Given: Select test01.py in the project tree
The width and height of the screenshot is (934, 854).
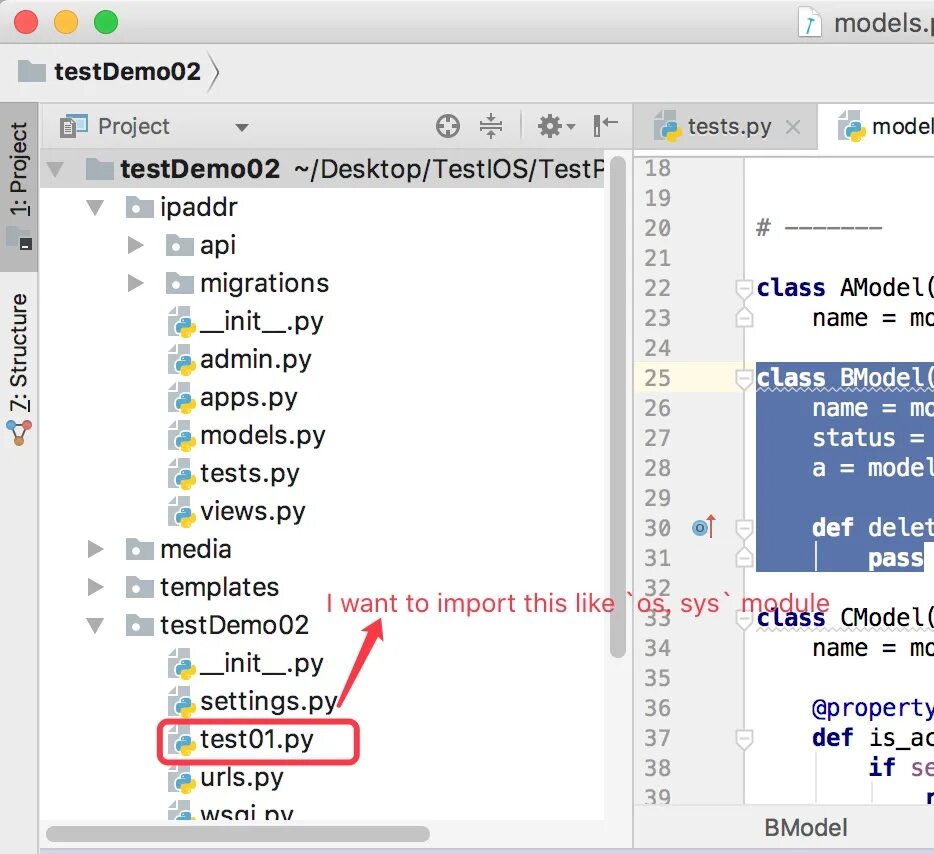Looking at the screenshot, I should point(322,739).
